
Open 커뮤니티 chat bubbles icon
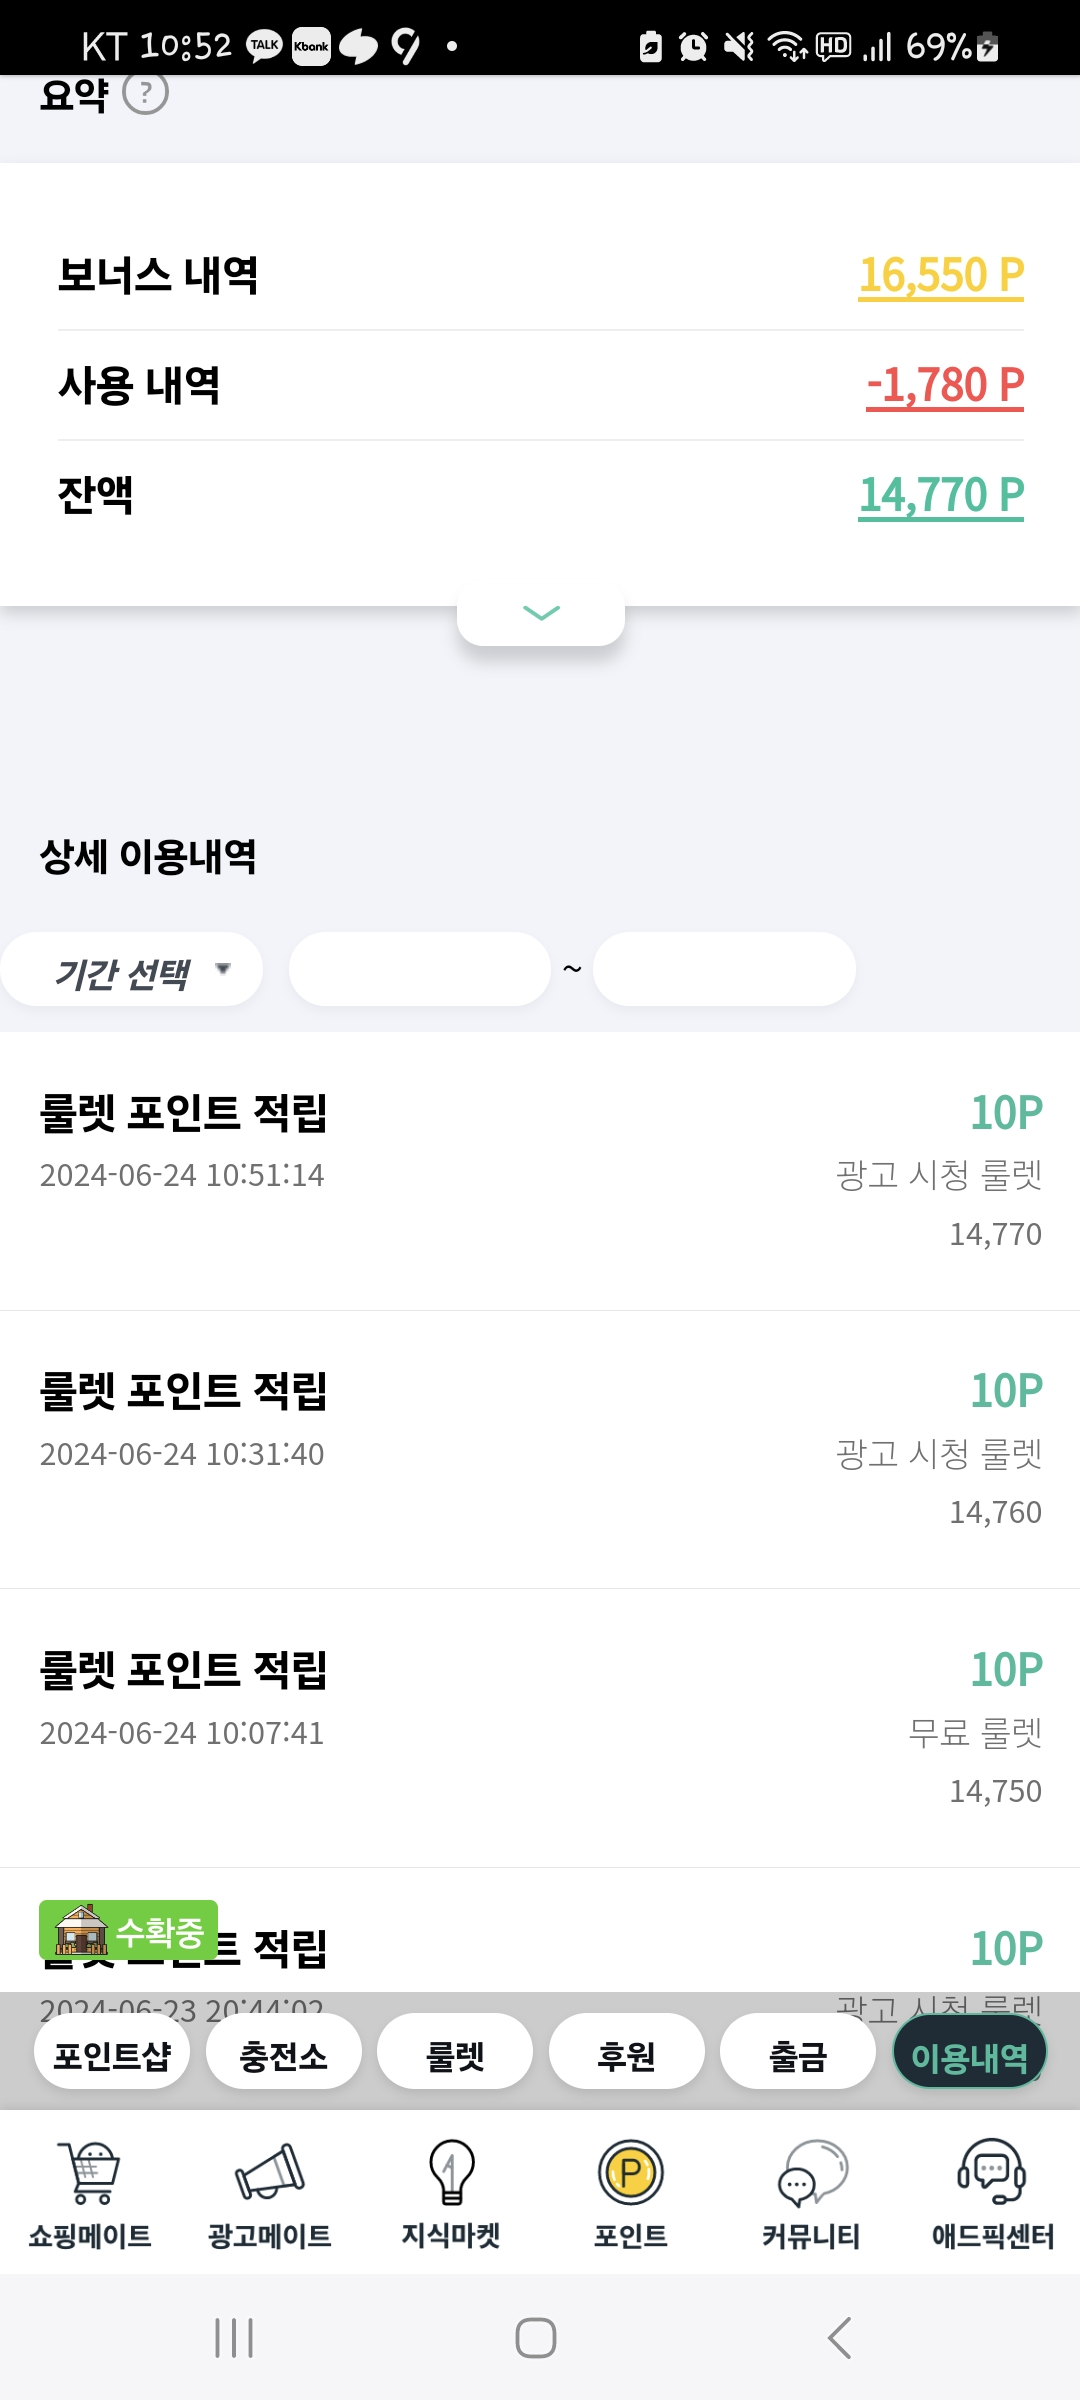tap(812, 2172)
